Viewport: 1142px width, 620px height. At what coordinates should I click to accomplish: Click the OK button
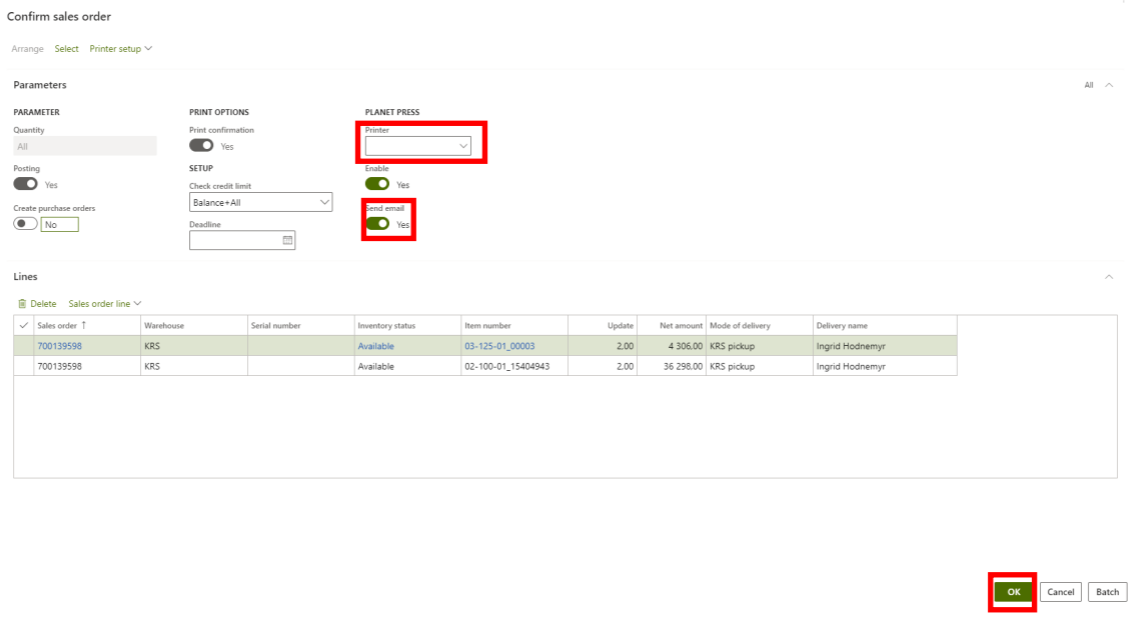[x=1013, y=592]
